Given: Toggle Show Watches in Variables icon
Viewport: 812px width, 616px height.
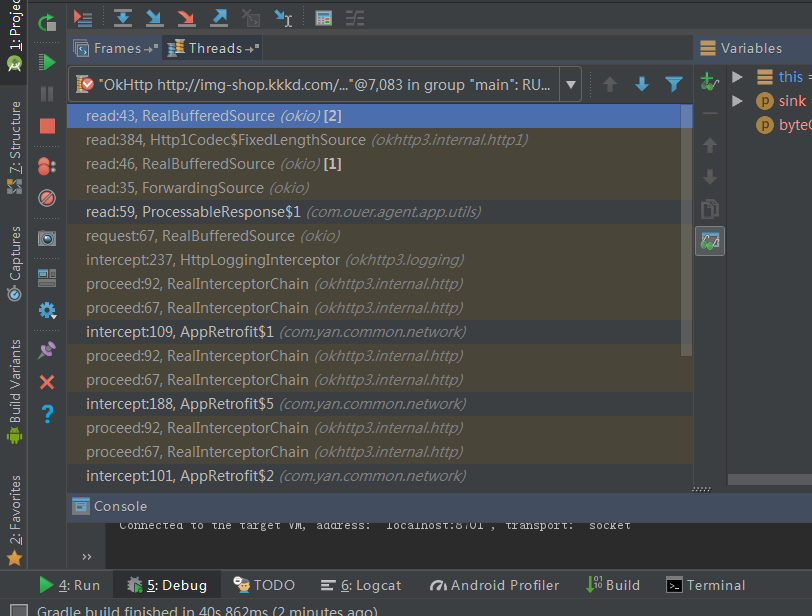Looking at the screenshot, I should (710, 241).
